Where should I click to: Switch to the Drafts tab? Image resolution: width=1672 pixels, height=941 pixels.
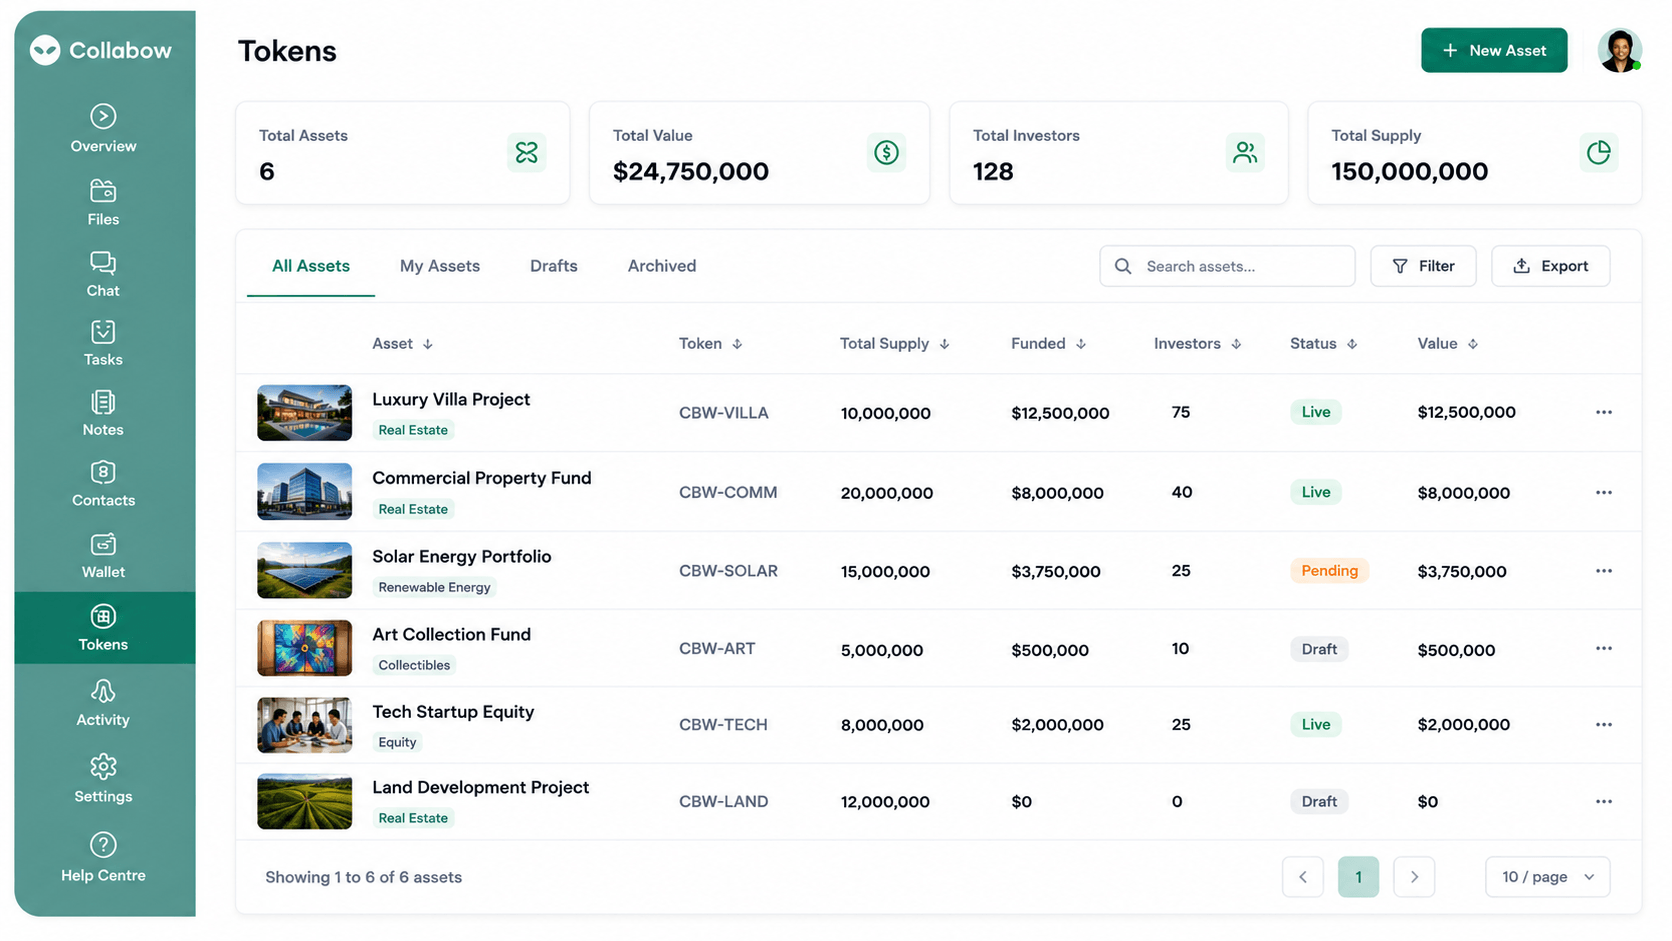tap(554, 266)
